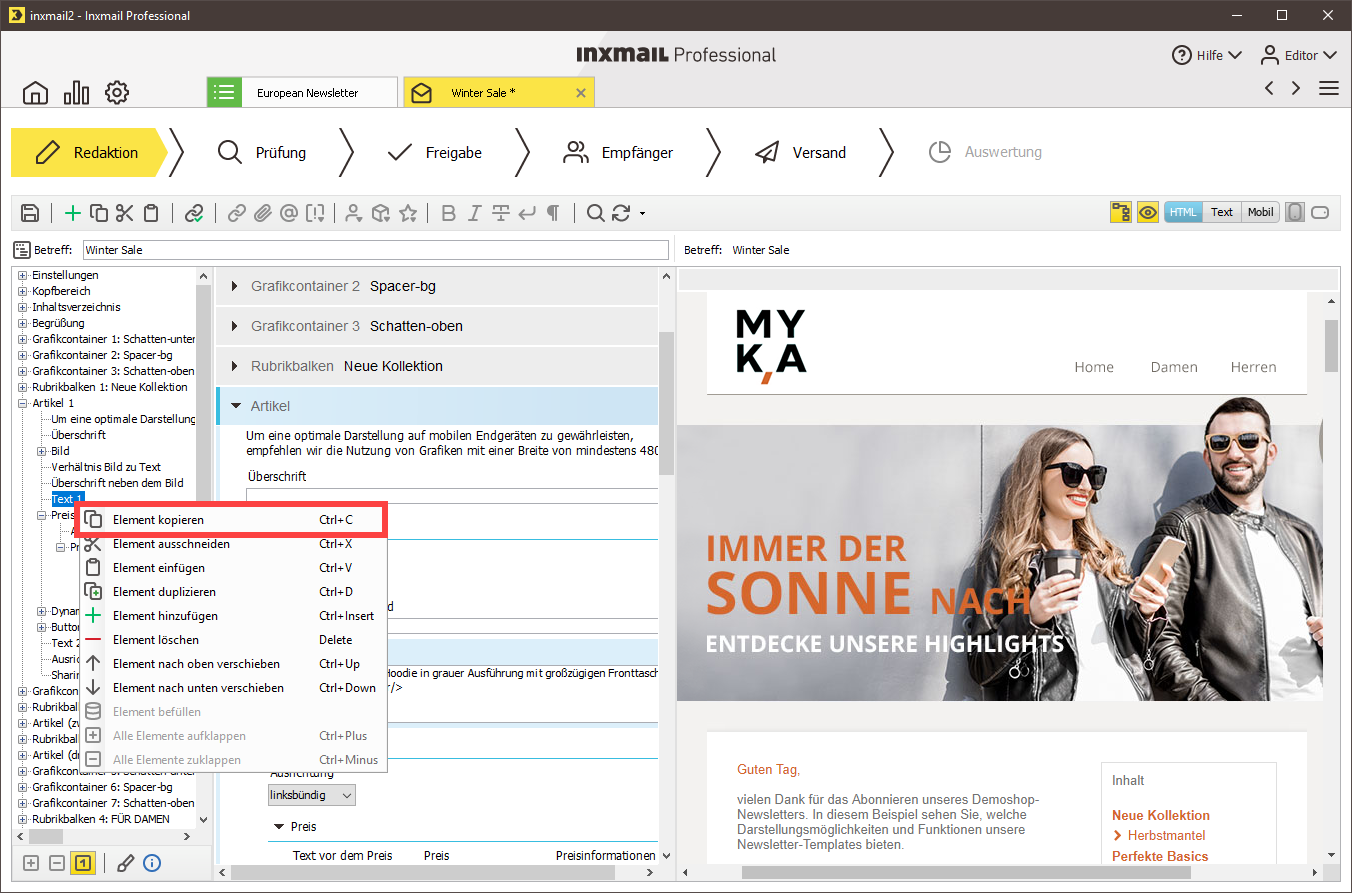Viewport: 1352px width, 893px height.
Task: Go to the previous tab with left arrow
Action: 1269,88
